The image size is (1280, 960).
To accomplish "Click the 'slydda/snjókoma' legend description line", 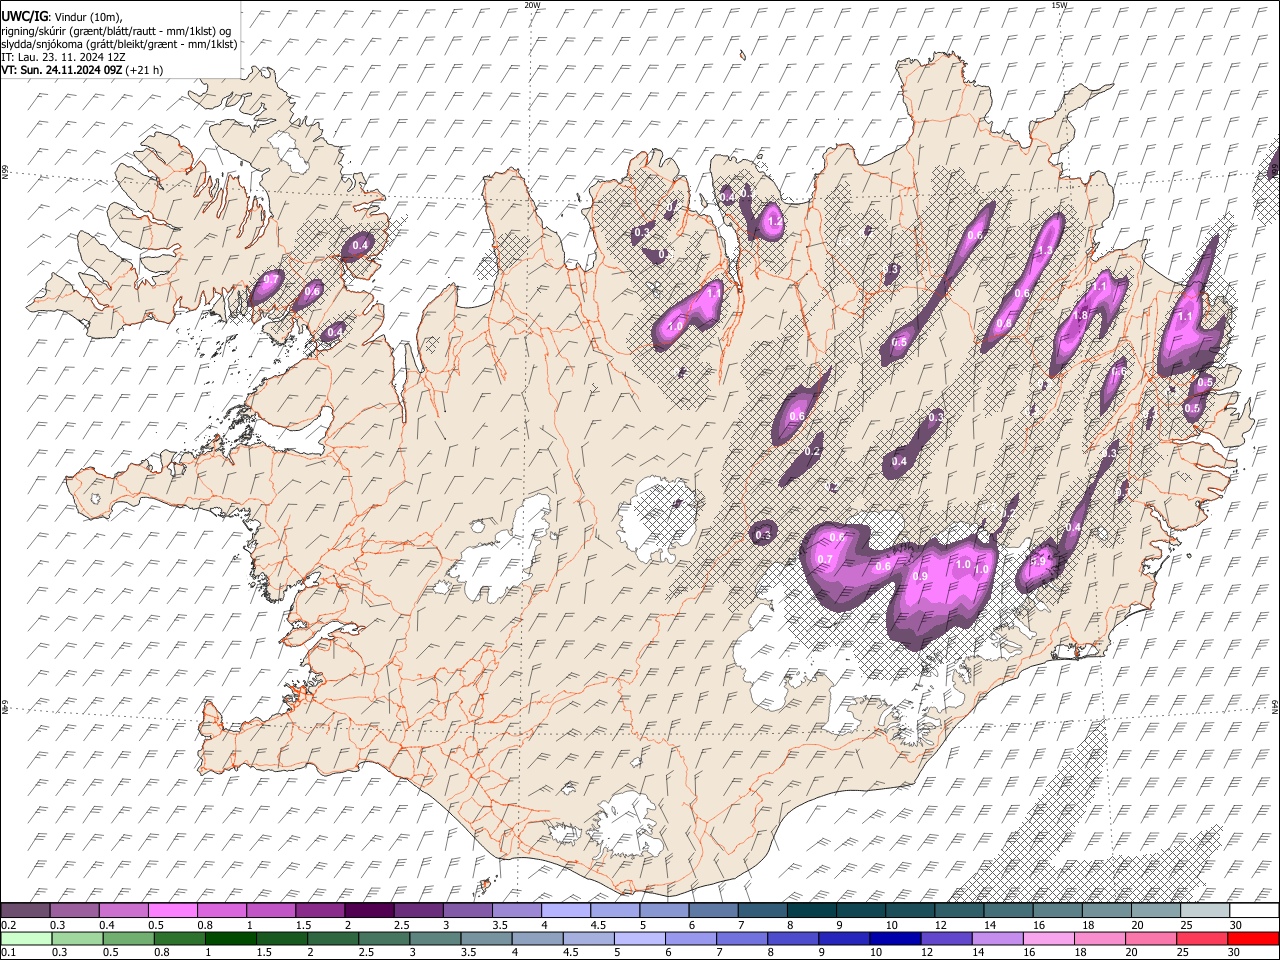I will coord(120,44).
